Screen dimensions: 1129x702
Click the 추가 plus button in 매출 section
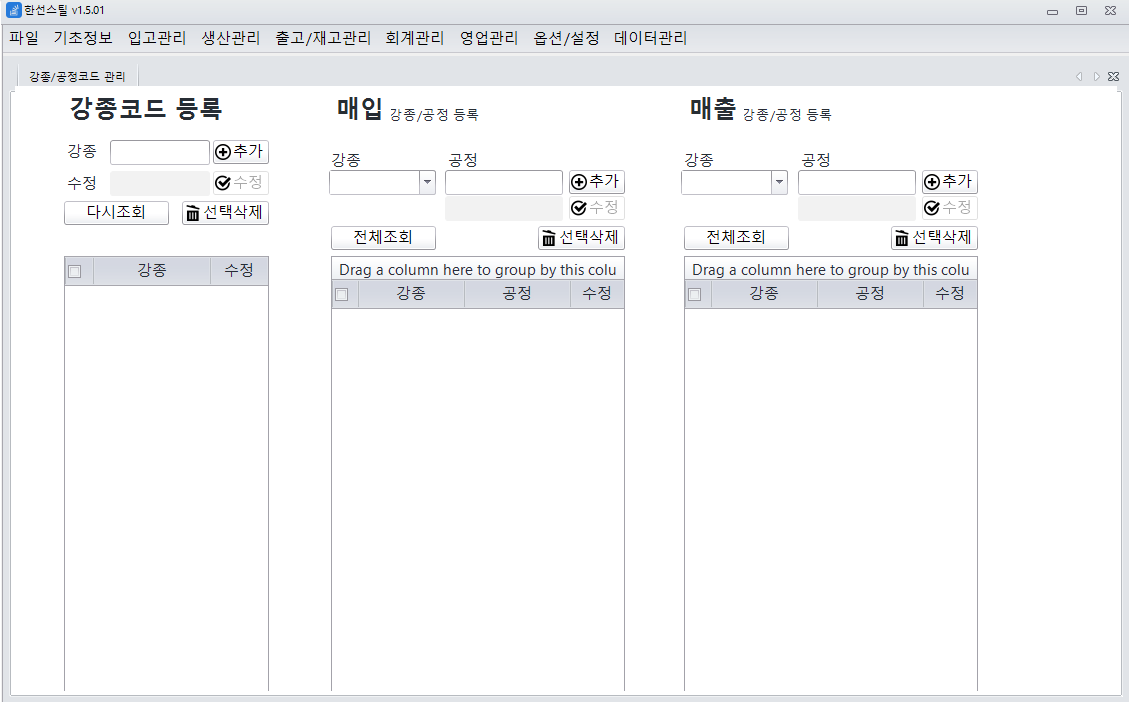click(949, 181)
